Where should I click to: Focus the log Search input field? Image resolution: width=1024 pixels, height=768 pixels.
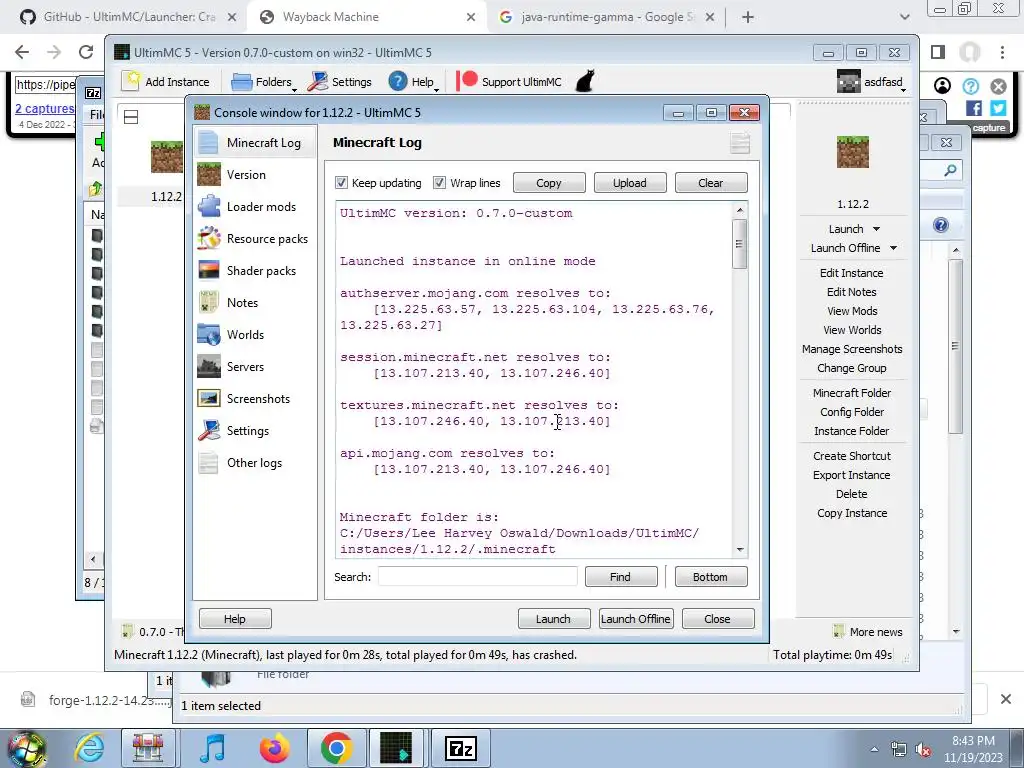[x=477, y=577]
